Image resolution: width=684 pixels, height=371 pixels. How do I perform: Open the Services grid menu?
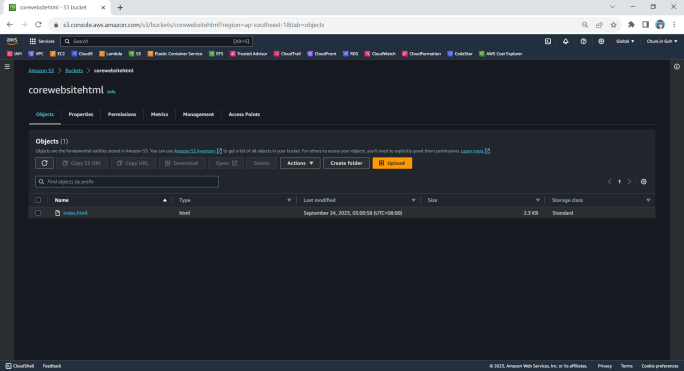click(x=42, y=41)
